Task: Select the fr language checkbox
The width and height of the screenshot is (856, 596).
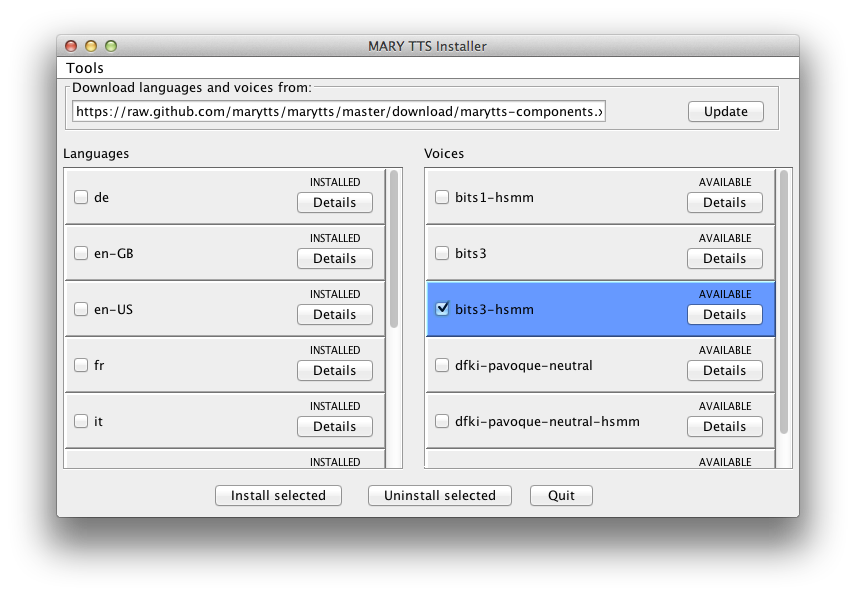Action: [x=81, y=365]
